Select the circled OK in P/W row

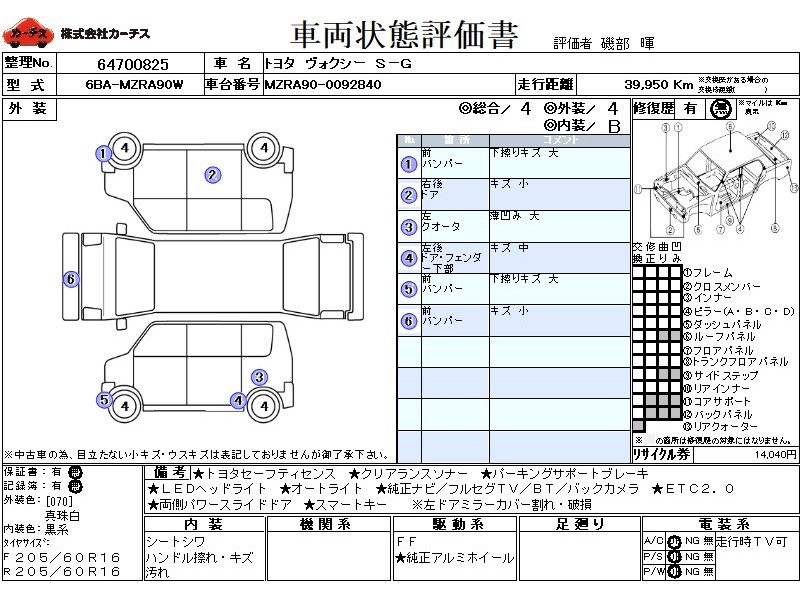674,571
